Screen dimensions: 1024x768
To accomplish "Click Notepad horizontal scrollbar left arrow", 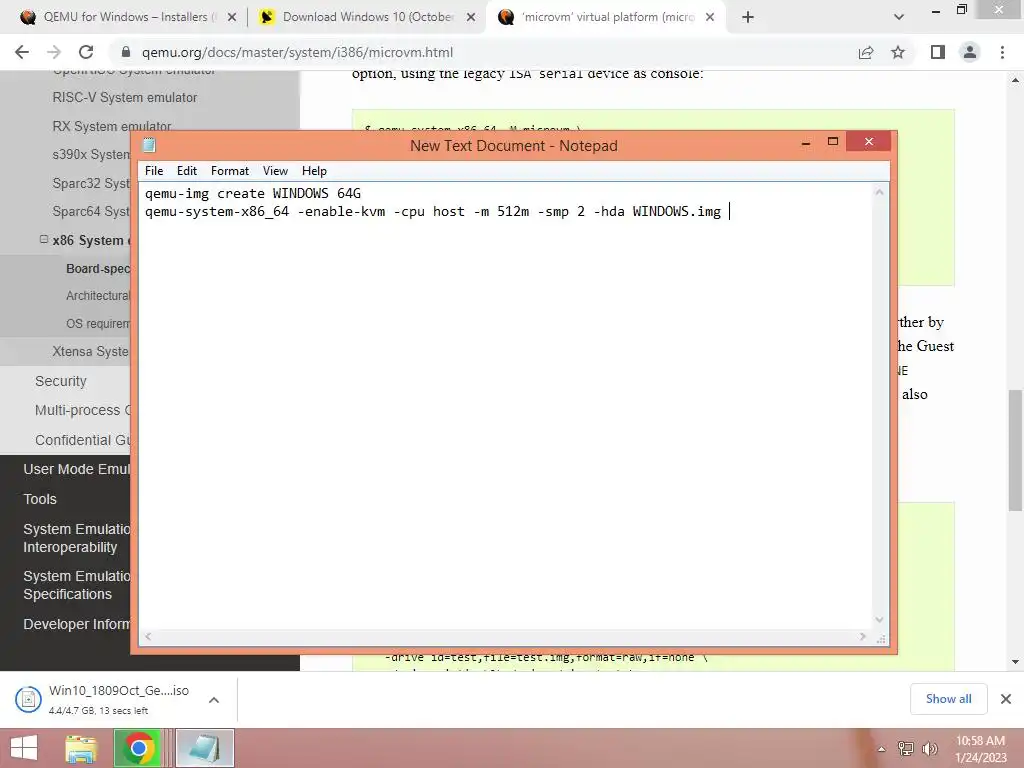I will pyautogui.click(x=148, y=636).
